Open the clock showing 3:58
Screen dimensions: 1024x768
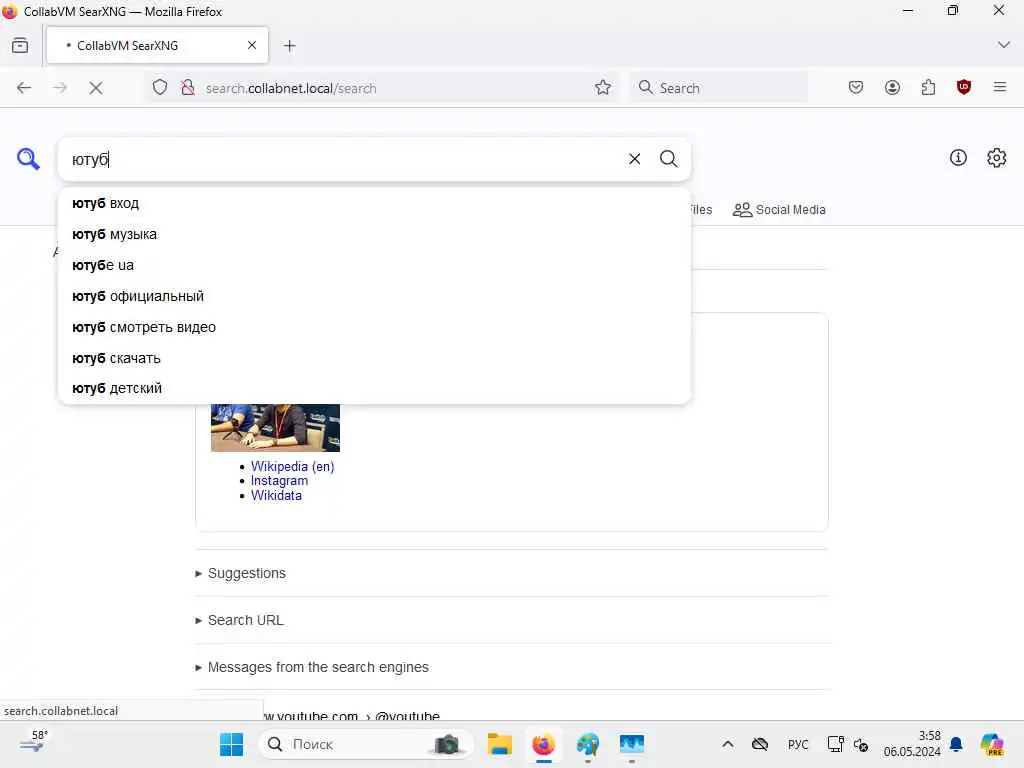[x=912, y=744]
